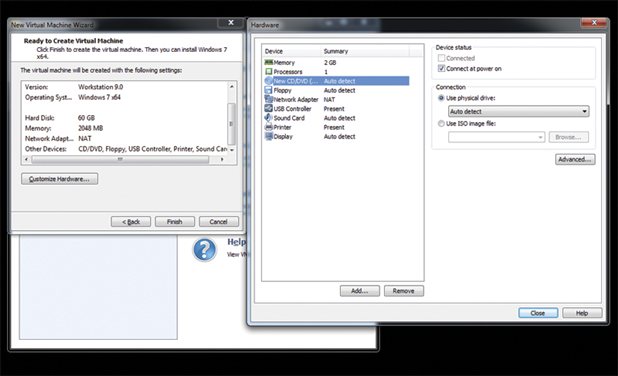Click Remove hardware button

pos(404,291)
